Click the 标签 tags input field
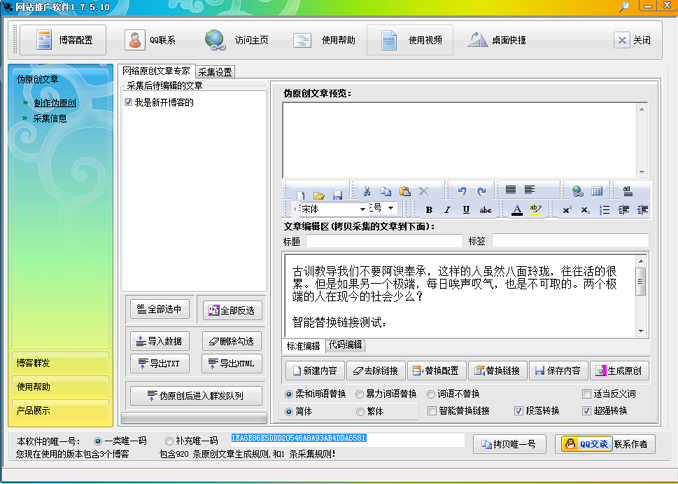Image resolution: width=678 pixels, height=484 pixels. pos(570,241)
